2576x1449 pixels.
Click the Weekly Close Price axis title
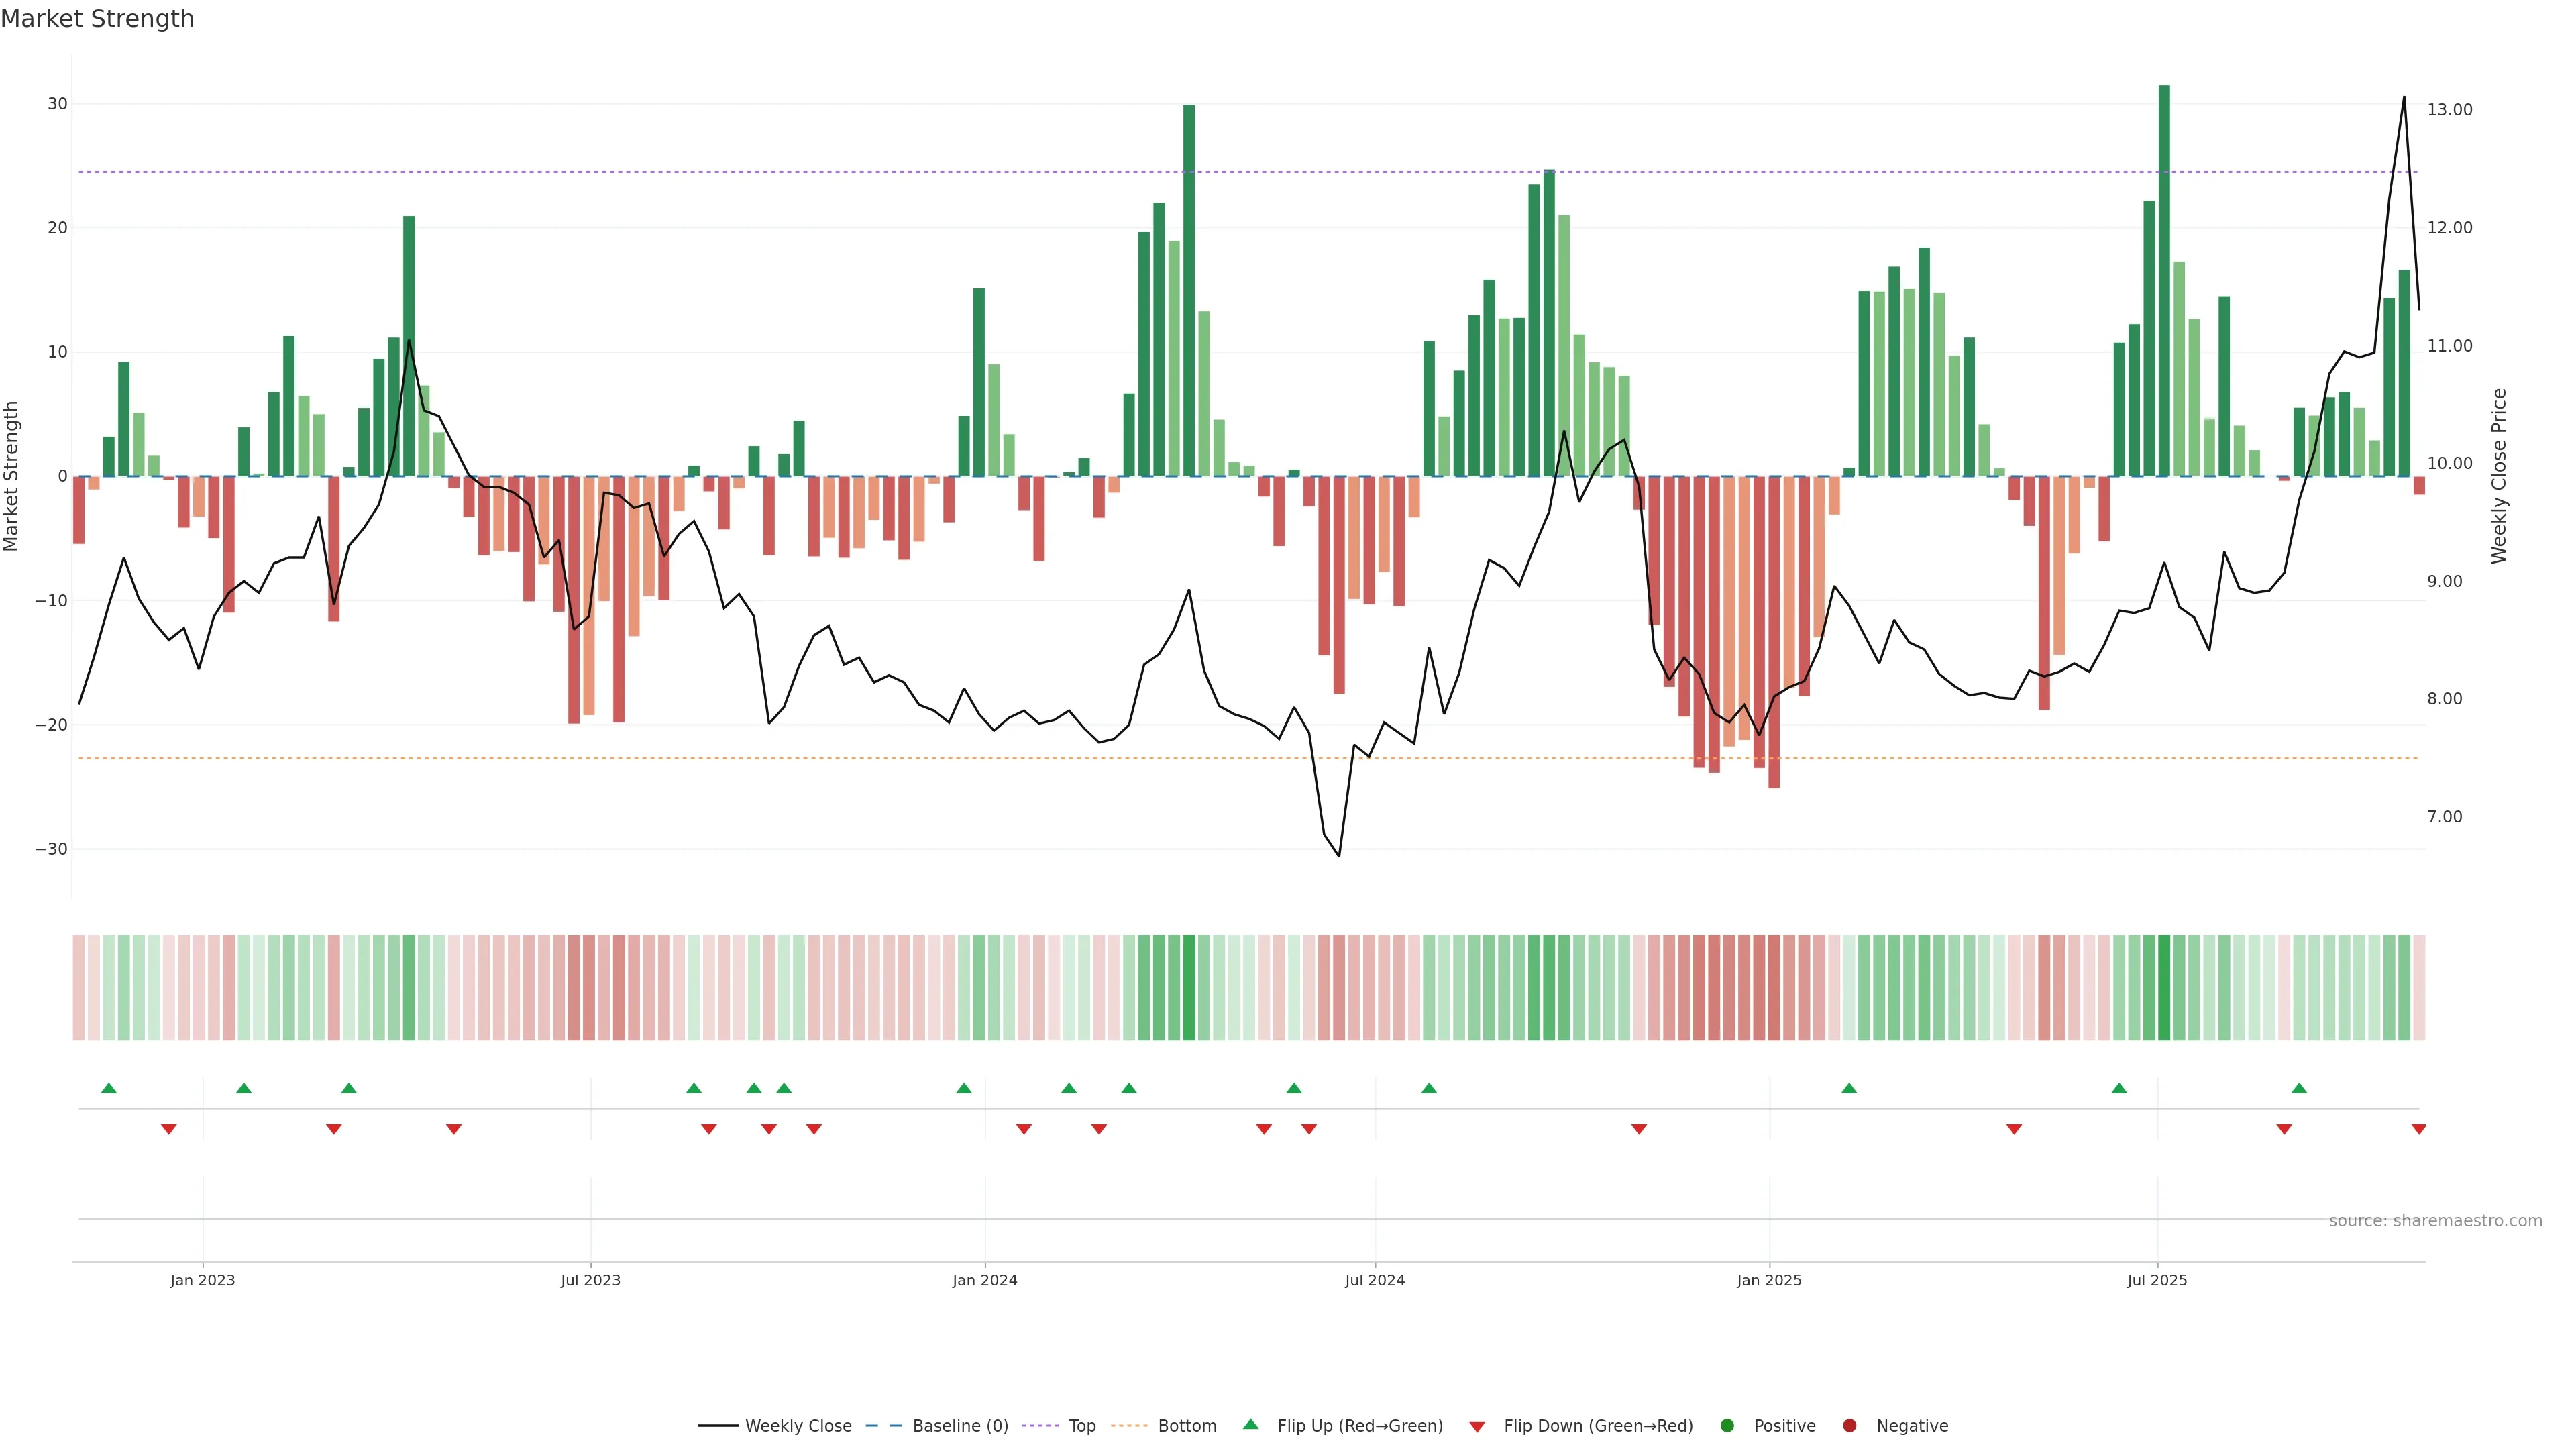2499,476
